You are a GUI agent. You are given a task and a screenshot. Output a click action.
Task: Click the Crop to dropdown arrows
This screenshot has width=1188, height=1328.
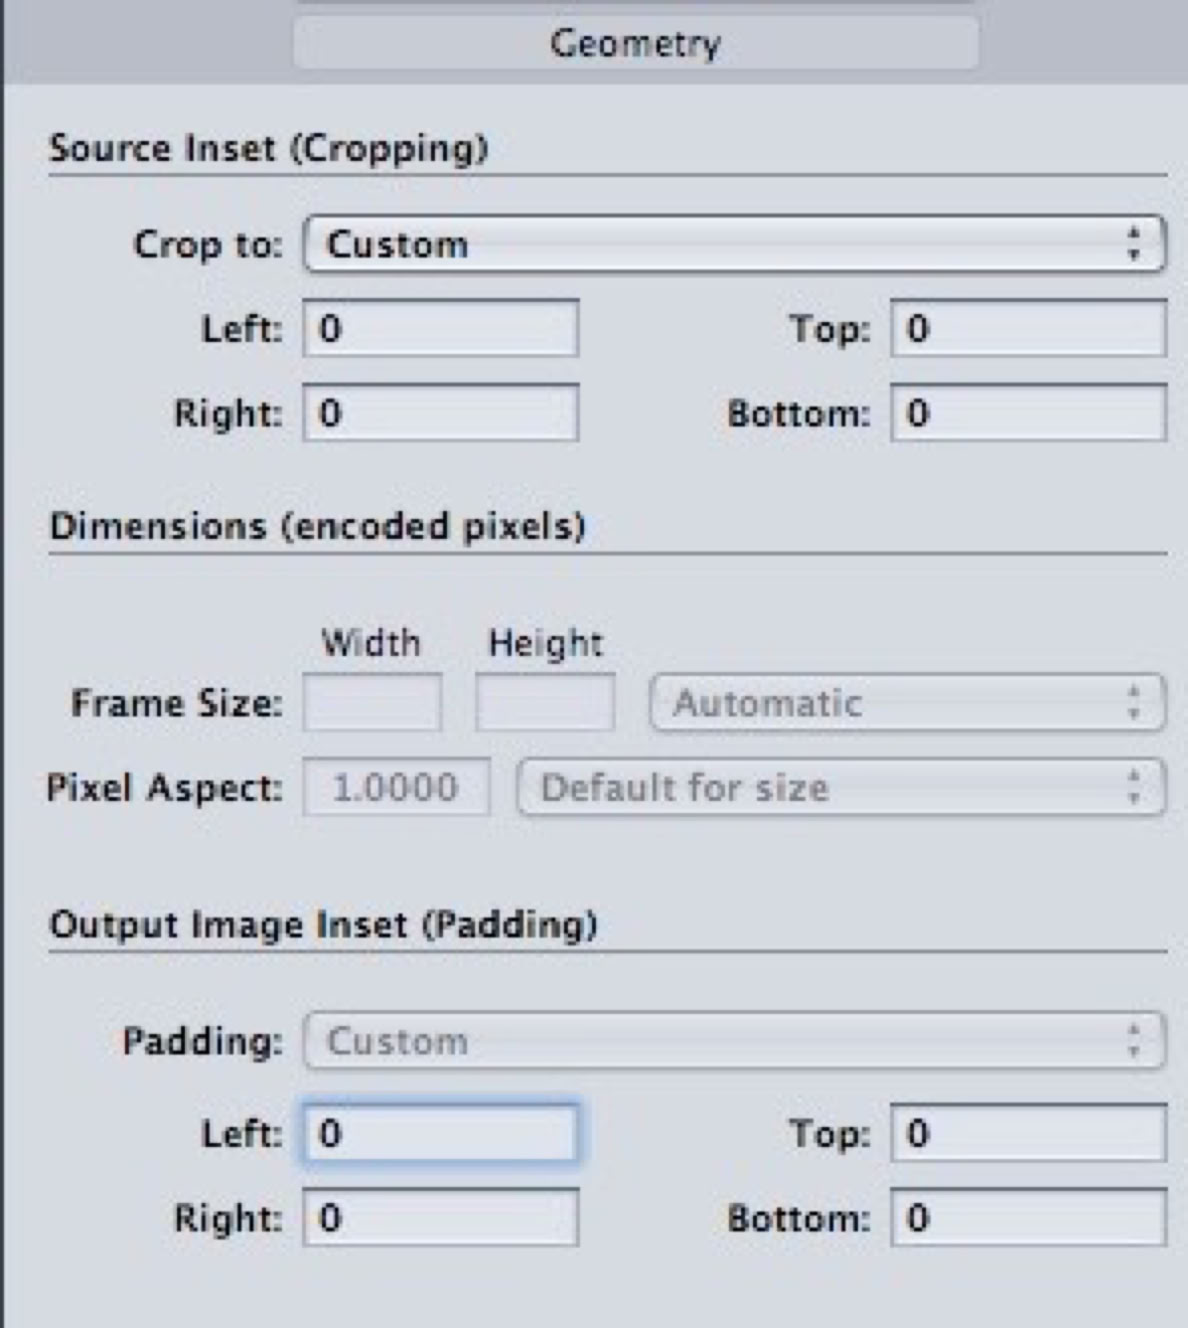coord(1133,244)
